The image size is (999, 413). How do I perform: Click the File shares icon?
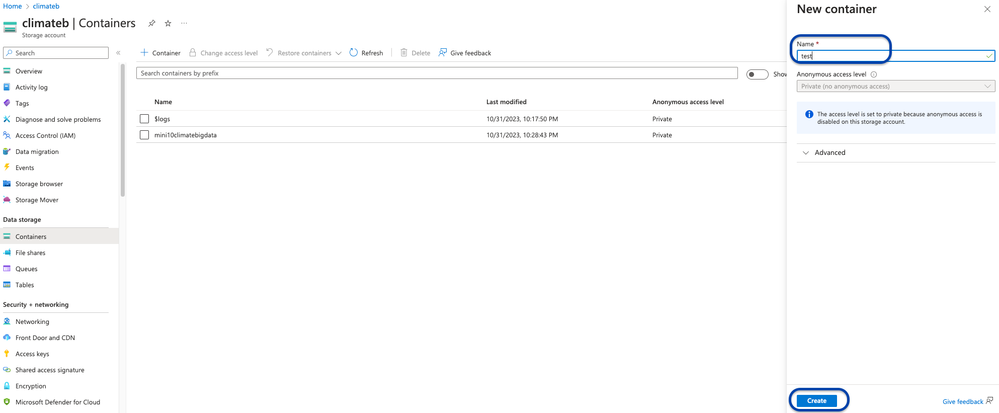tap(7, 252)
